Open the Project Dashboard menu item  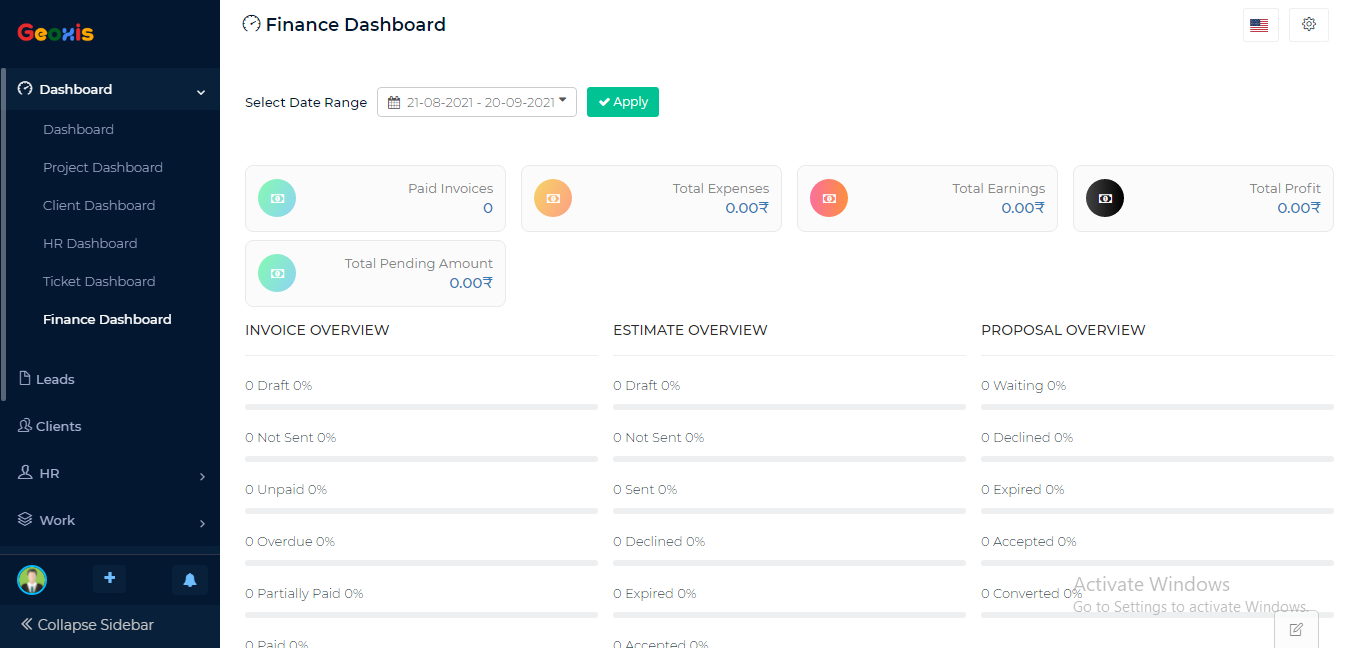click(x=103, y=167)
